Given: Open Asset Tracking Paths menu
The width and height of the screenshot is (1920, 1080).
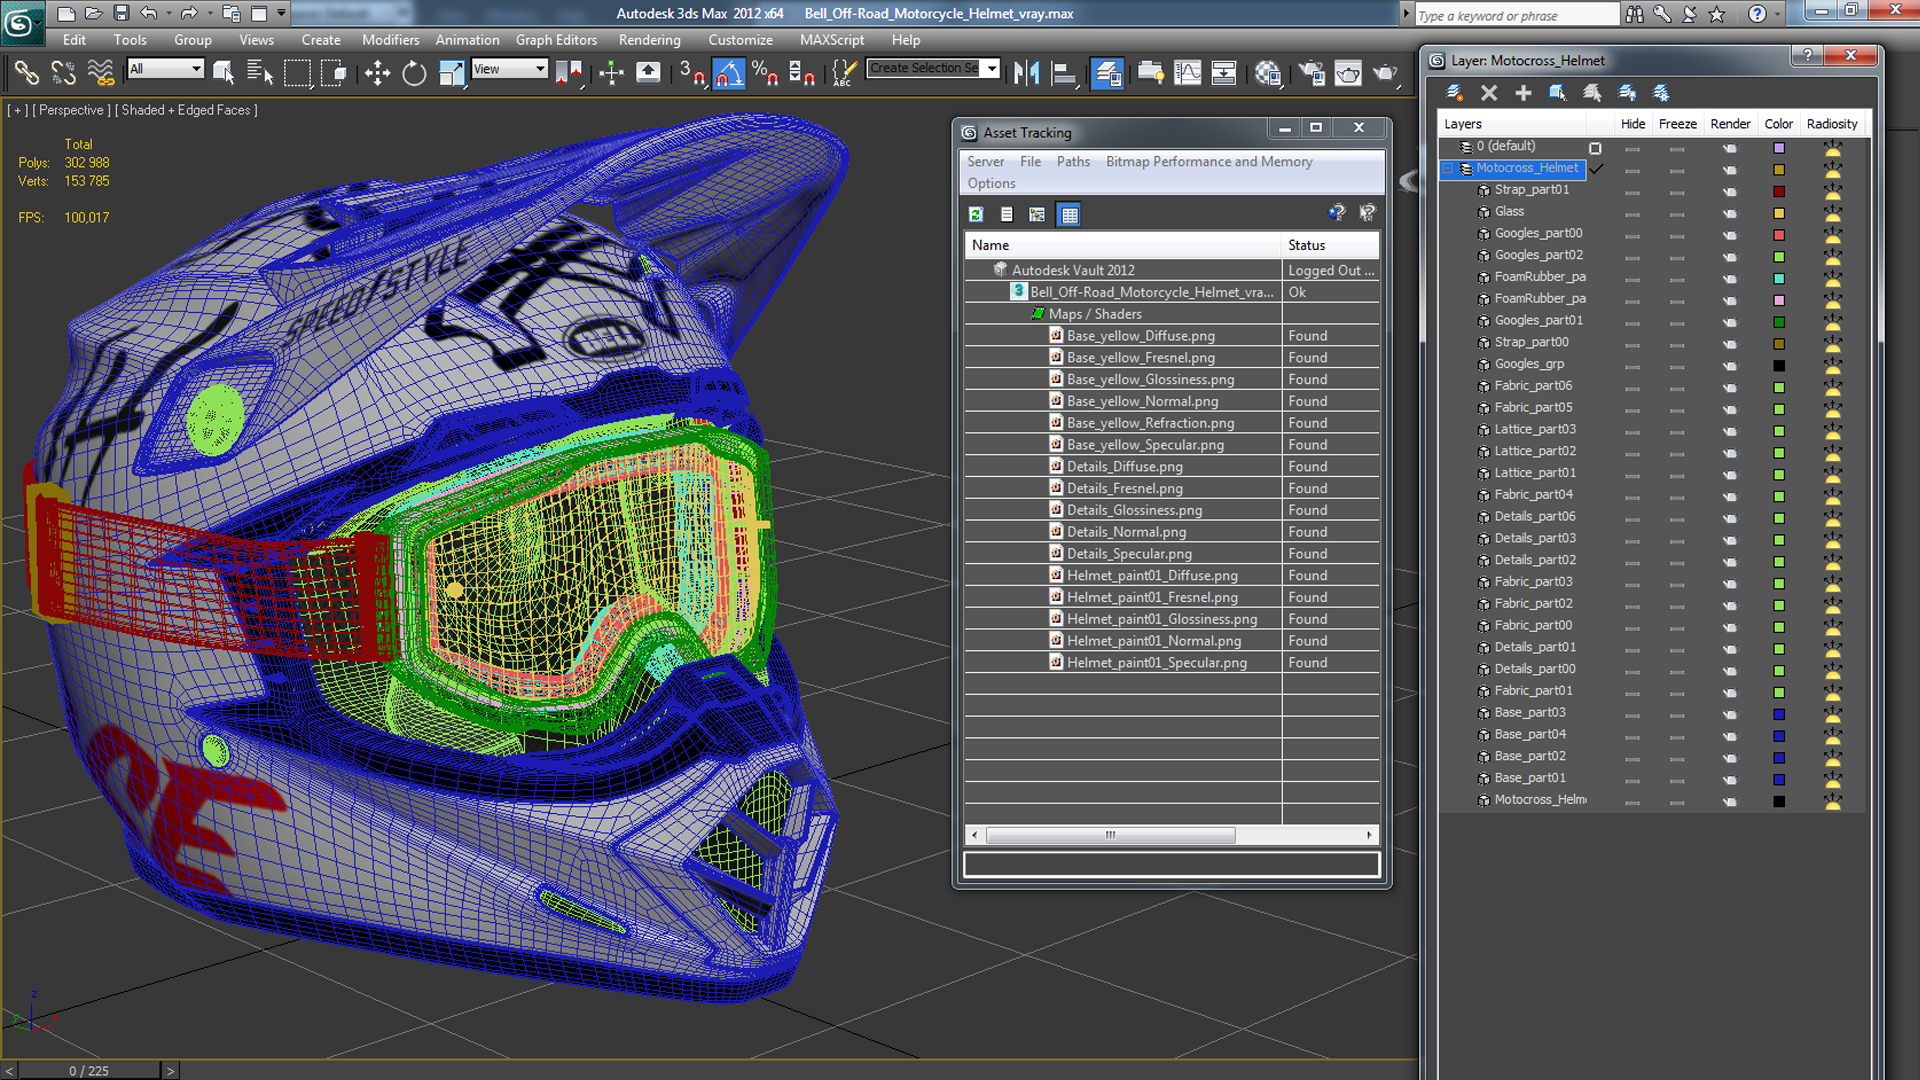Looking at the screenshot, I should pos(1073,161).
